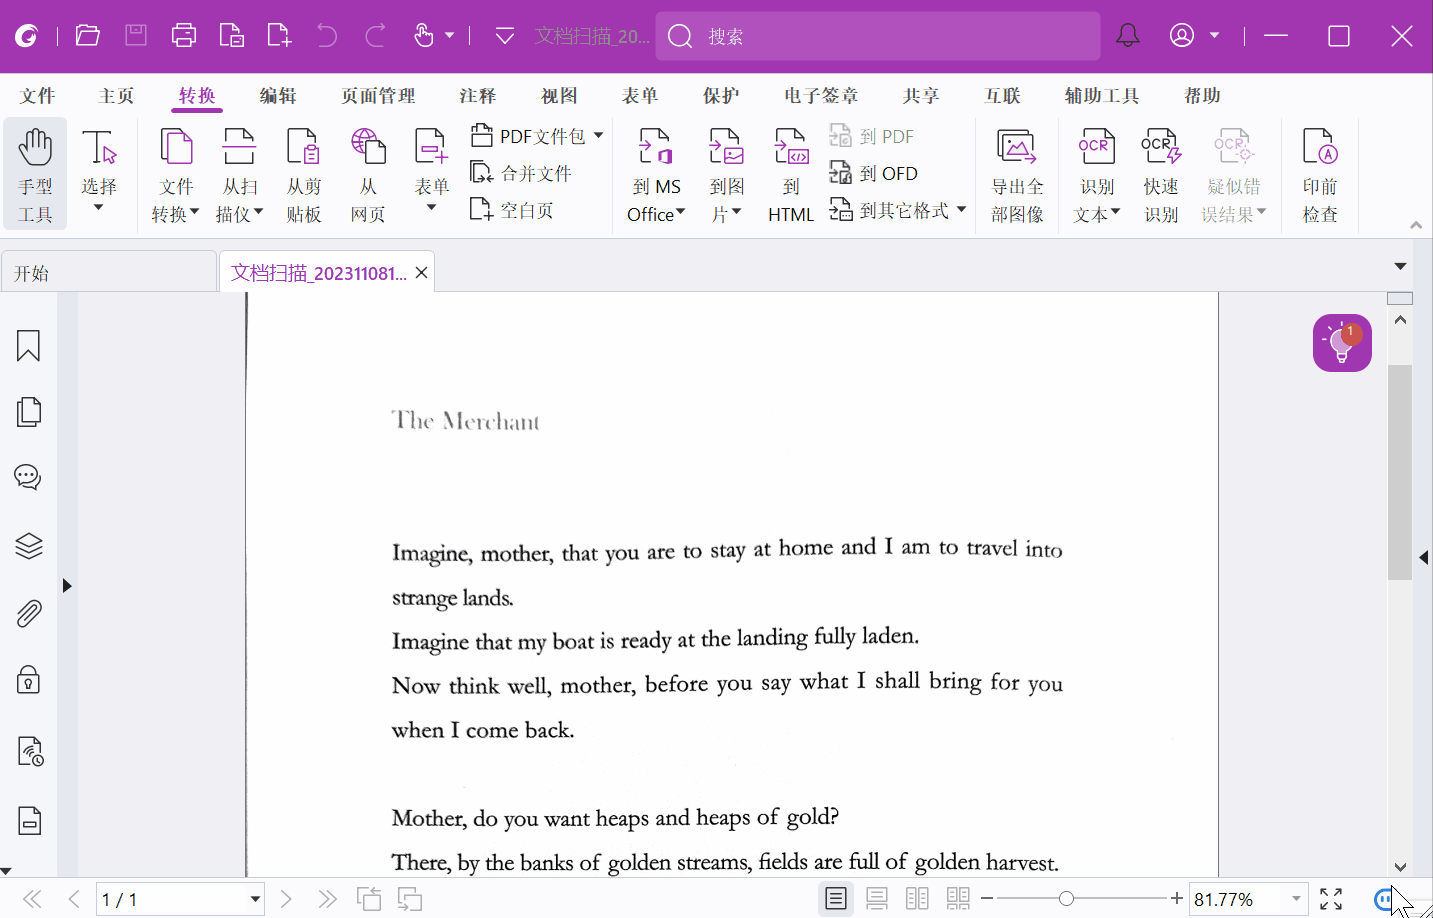This screenshot has height=918, width=1433.
Task: Create PDF from web page (从网页)
Action: (x=368, y=174)
